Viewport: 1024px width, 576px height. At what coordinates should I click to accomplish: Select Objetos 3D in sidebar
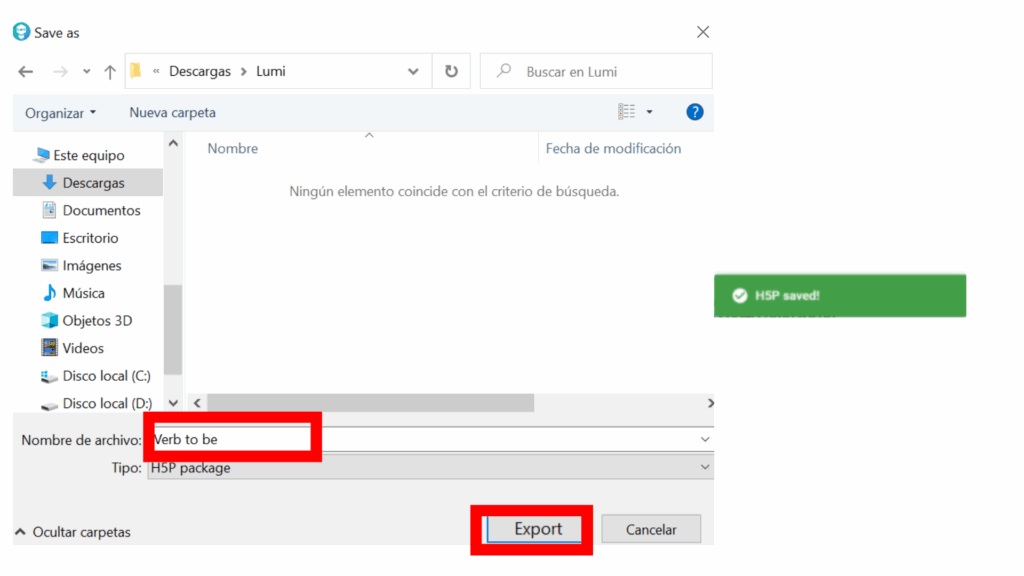(97, 321)
